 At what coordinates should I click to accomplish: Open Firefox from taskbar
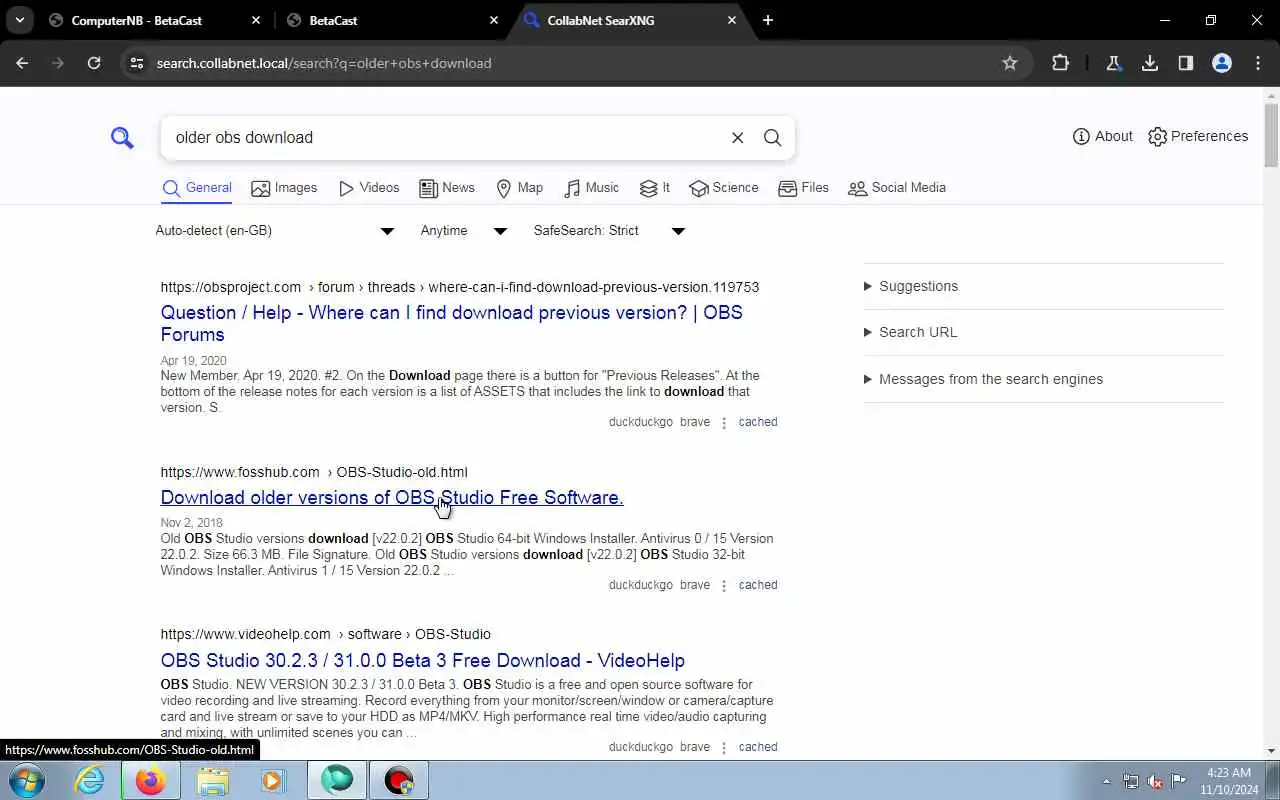tap(151, 780)
